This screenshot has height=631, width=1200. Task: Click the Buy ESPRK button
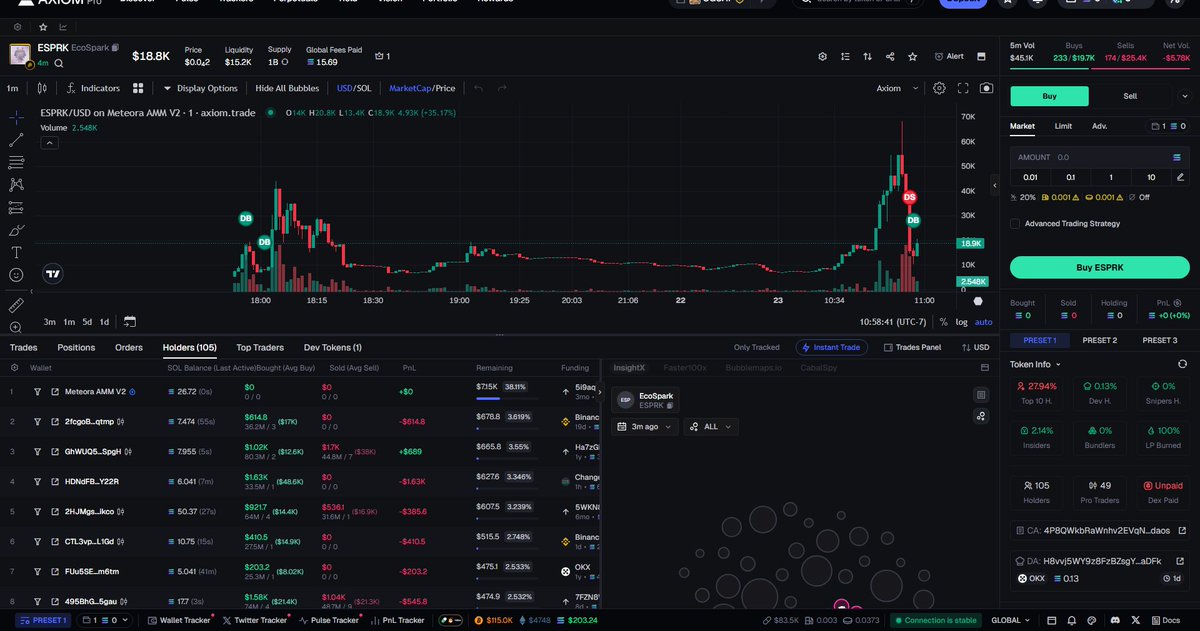coord(1099,267)
